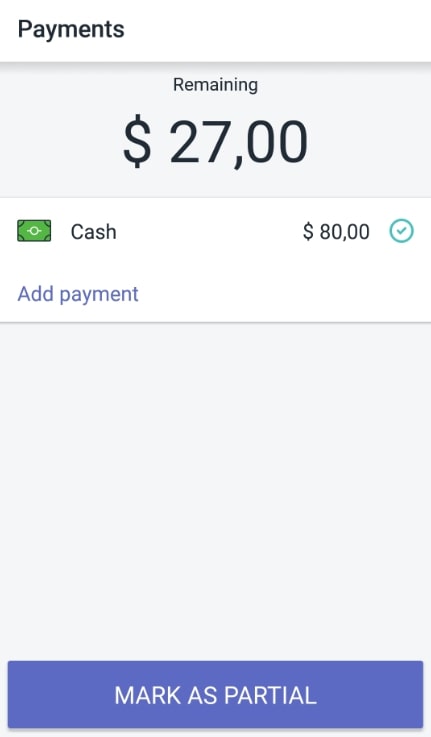Click the word payment in Add payment

99,295
